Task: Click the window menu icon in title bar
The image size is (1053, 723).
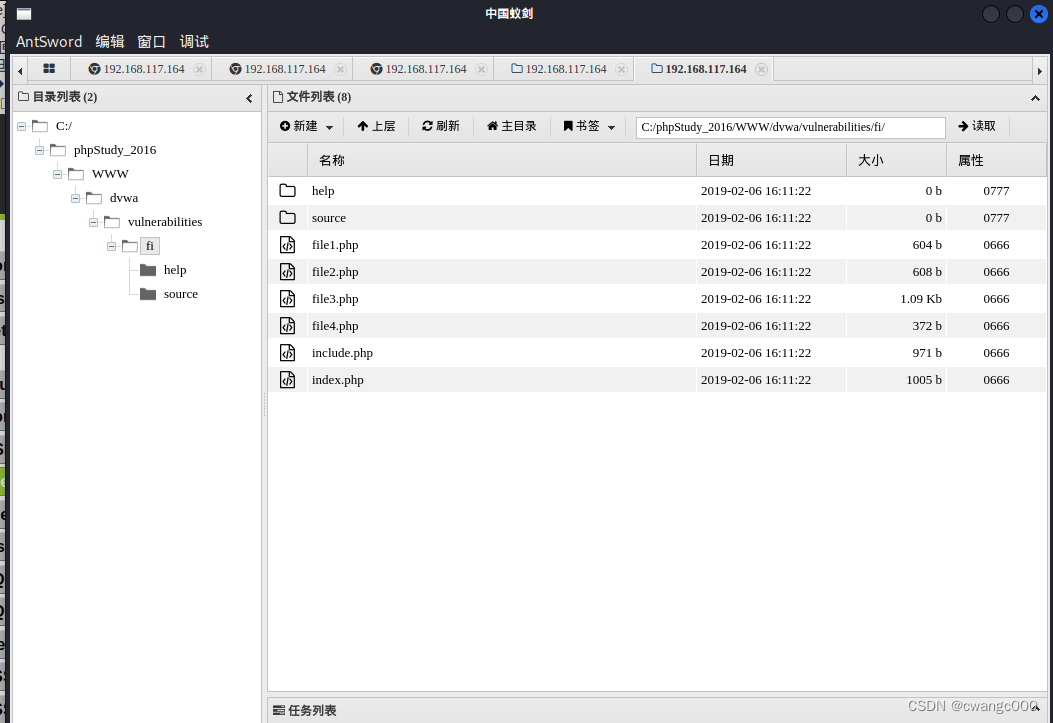Action: (x=24, y=14)
